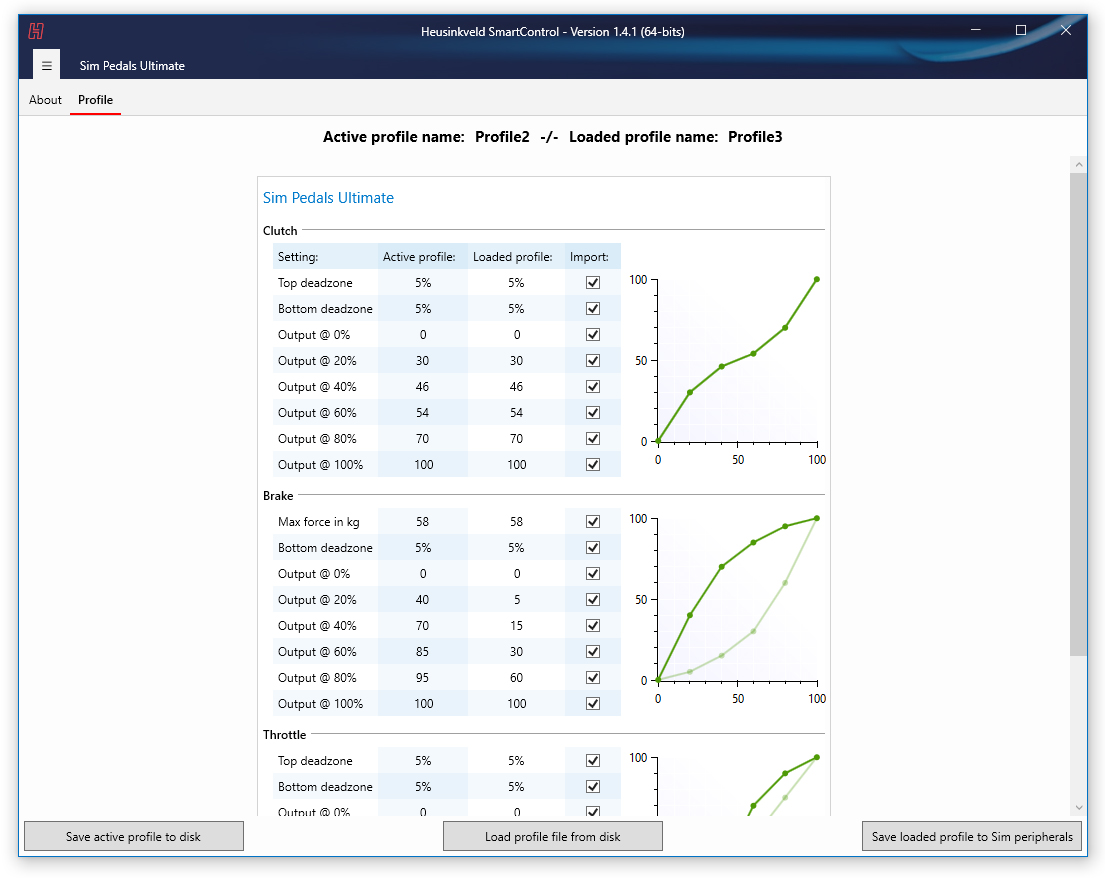Toggle Throttle Bottom deadzone import checkbox
The height and width of the screenshot is (878, 1105).
point(593,786)
